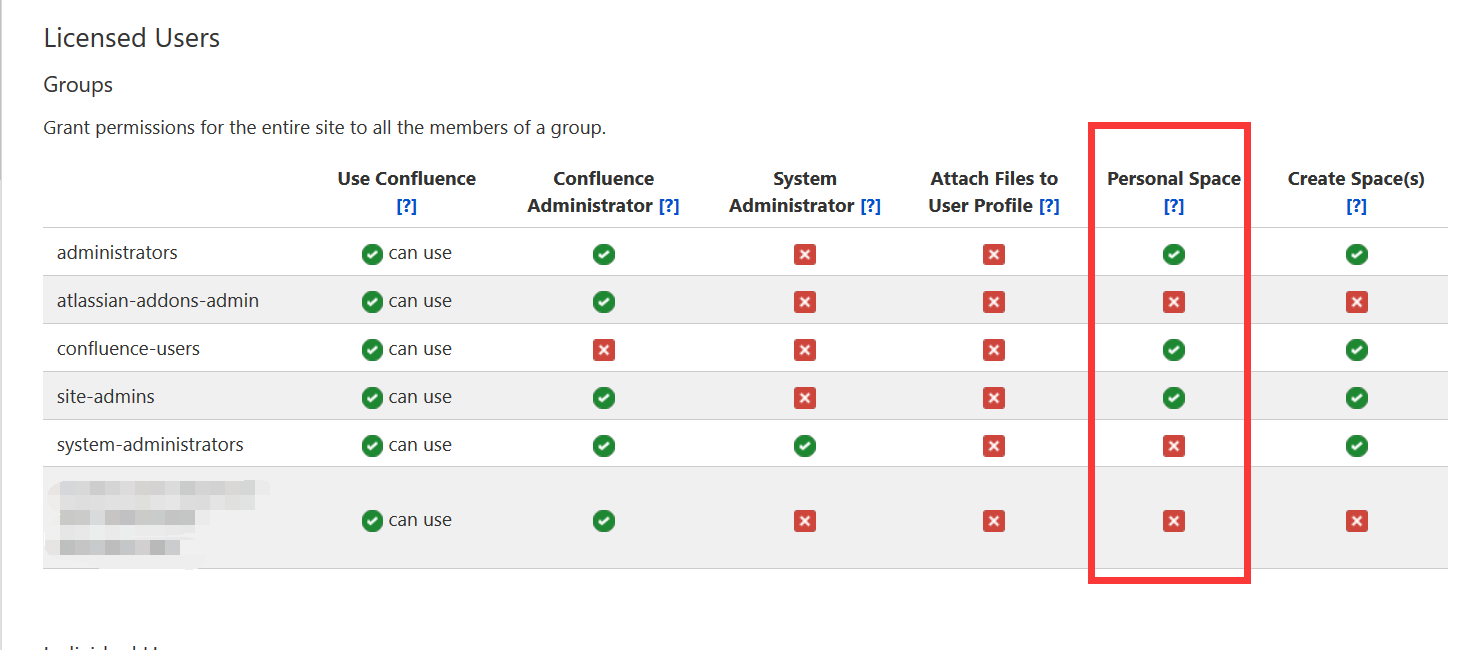Open help link beside Confluence Administrator header
This screenshot has width=1468, height=650.
pos(669,206)
